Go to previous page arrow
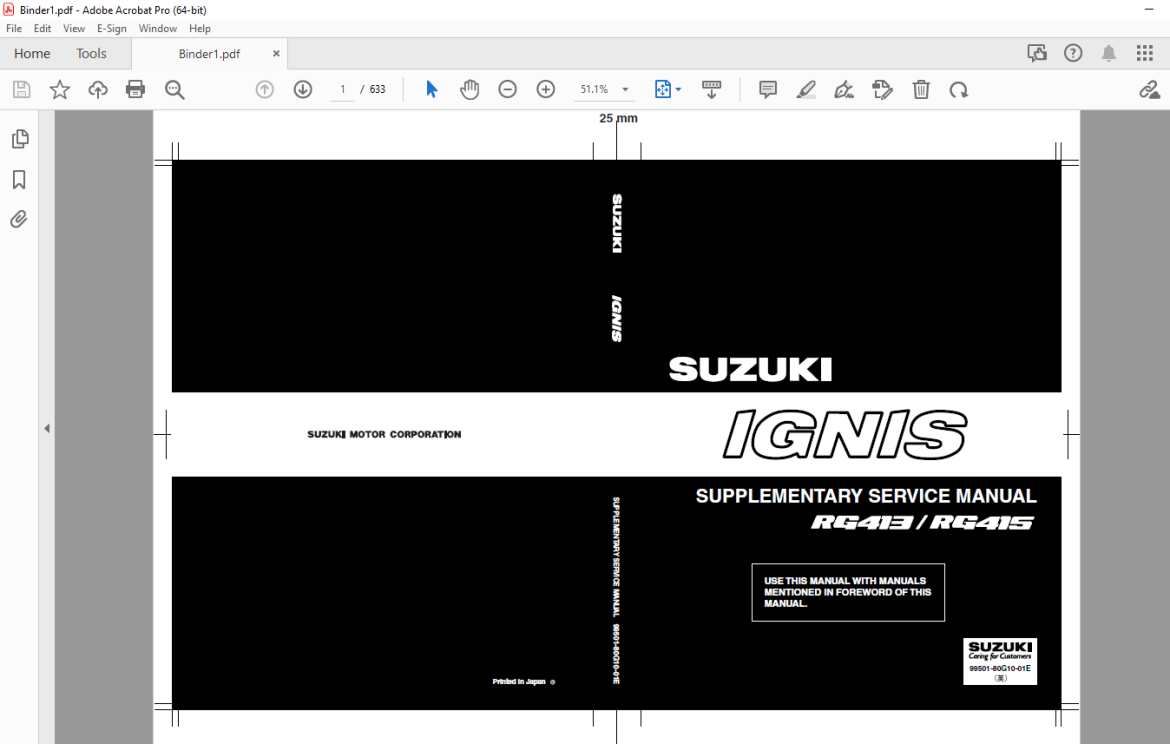Viewport: 1170px width, 744px height. 264,90
